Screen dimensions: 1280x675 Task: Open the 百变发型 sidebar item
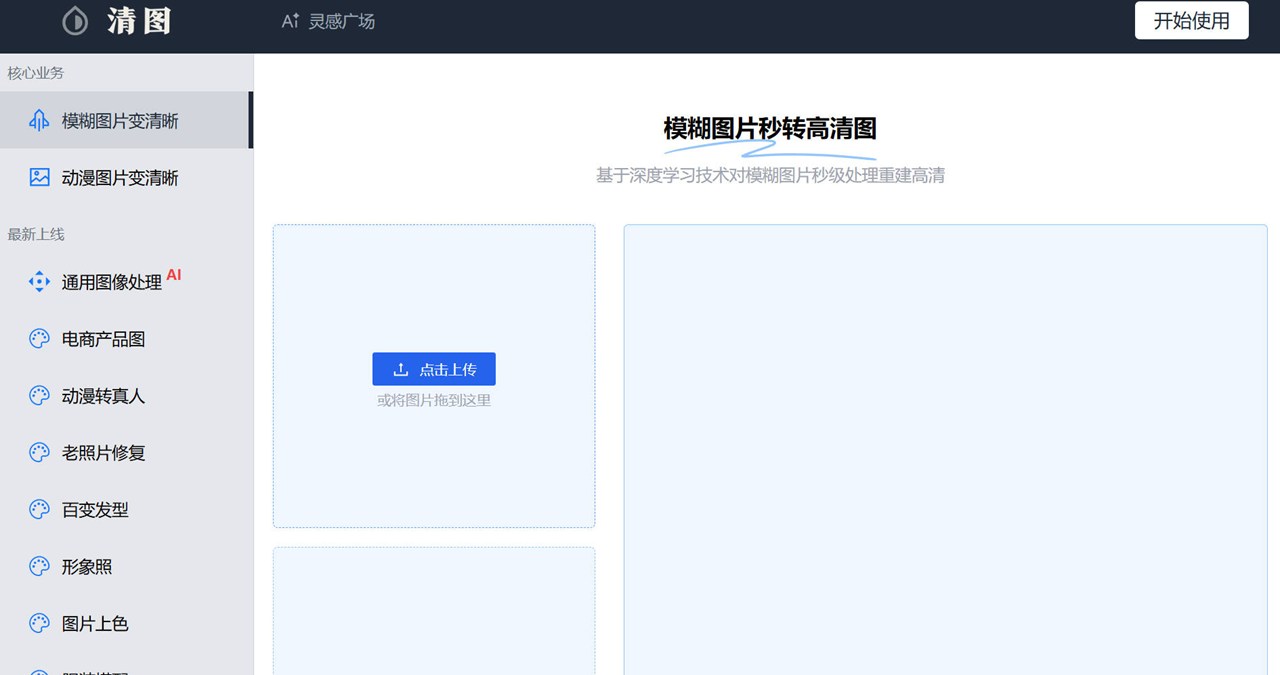pos(126,510)
